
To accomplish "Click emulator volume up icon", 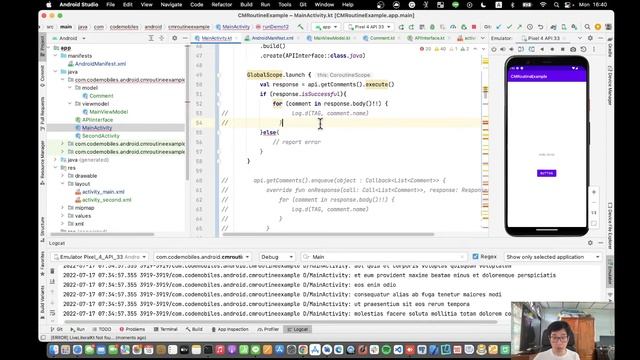I will 502,49.
